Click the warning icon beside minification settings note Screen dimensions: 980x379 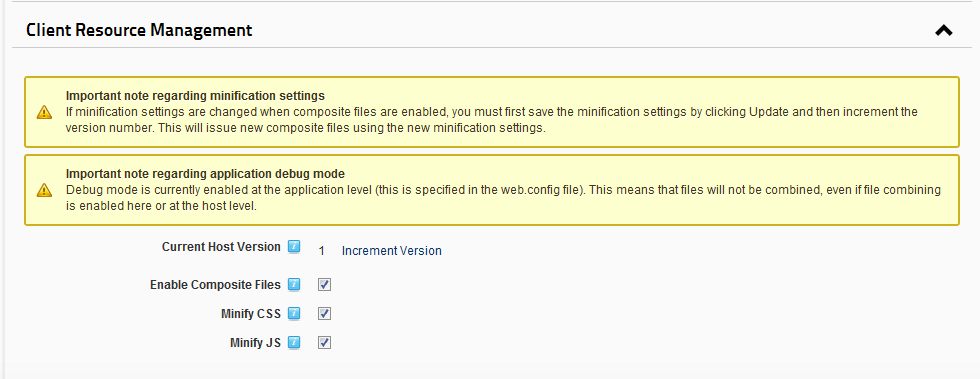pyautogui.click(x=44, y=112)
